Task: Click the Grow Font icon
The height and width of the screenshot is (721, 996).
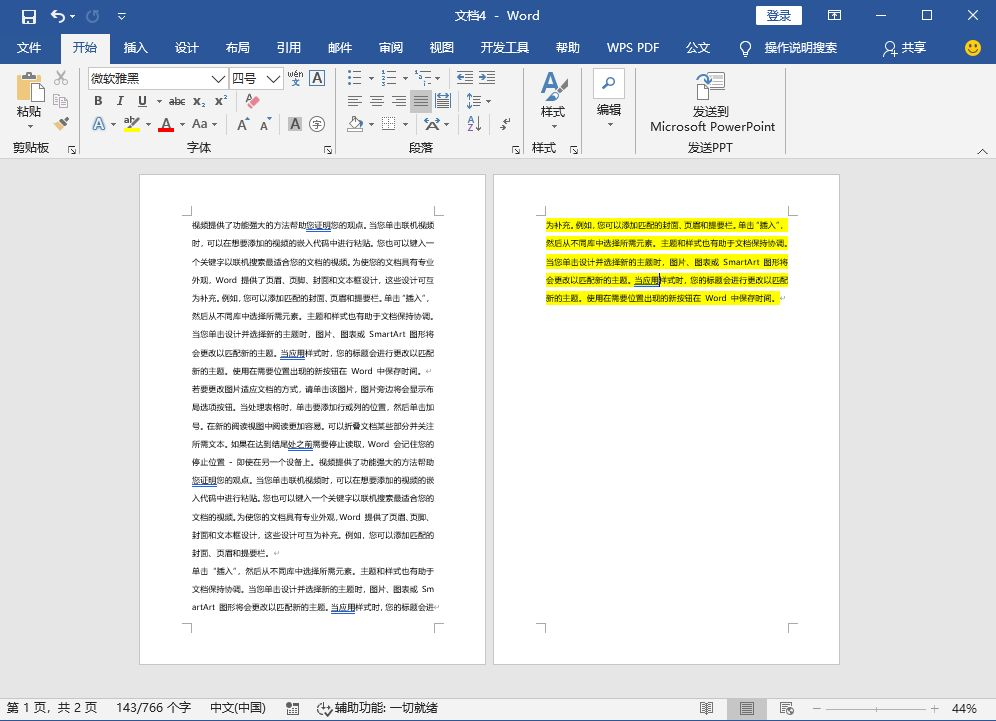Action: click(x=243, y=124)
